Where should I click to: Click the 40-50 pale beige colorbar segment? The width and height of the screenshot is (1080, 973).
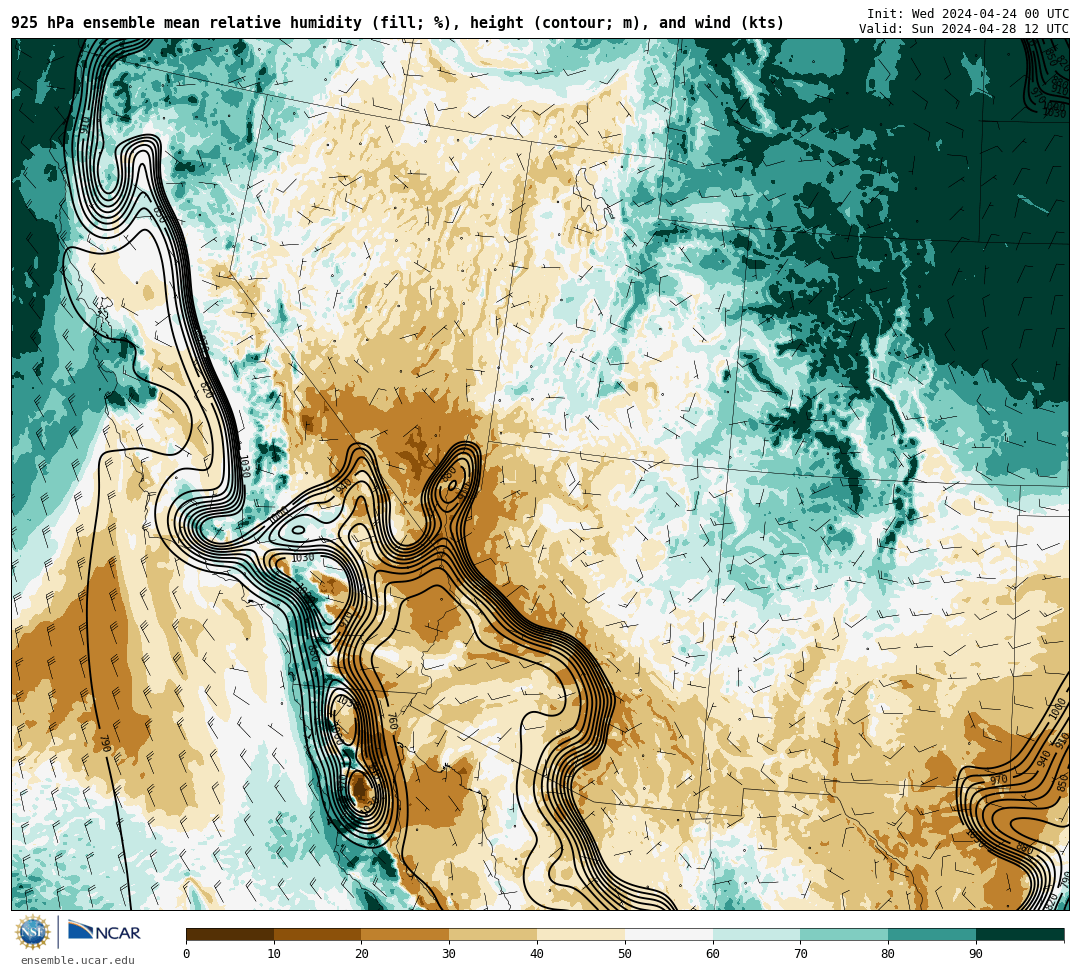click(581, 934)
